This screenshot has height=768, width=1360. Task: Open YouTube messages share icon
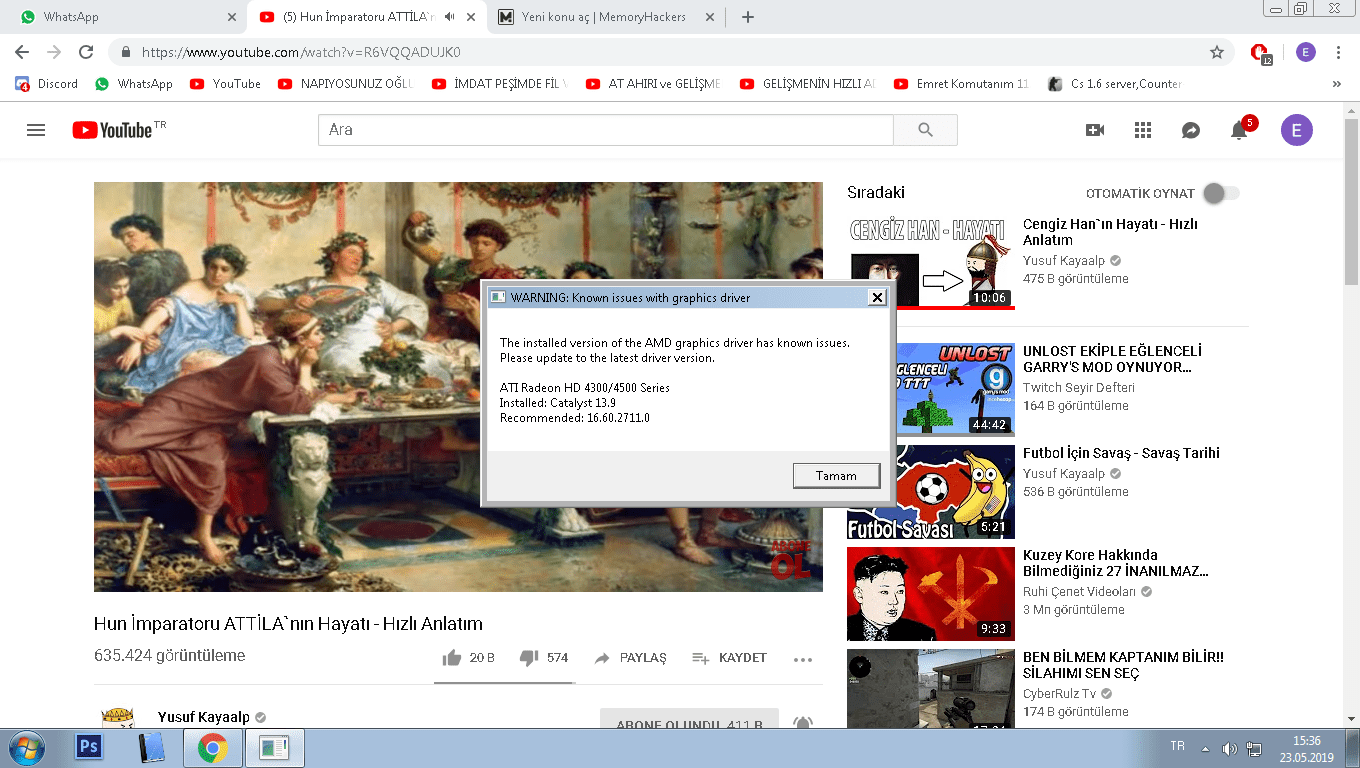1191,130
